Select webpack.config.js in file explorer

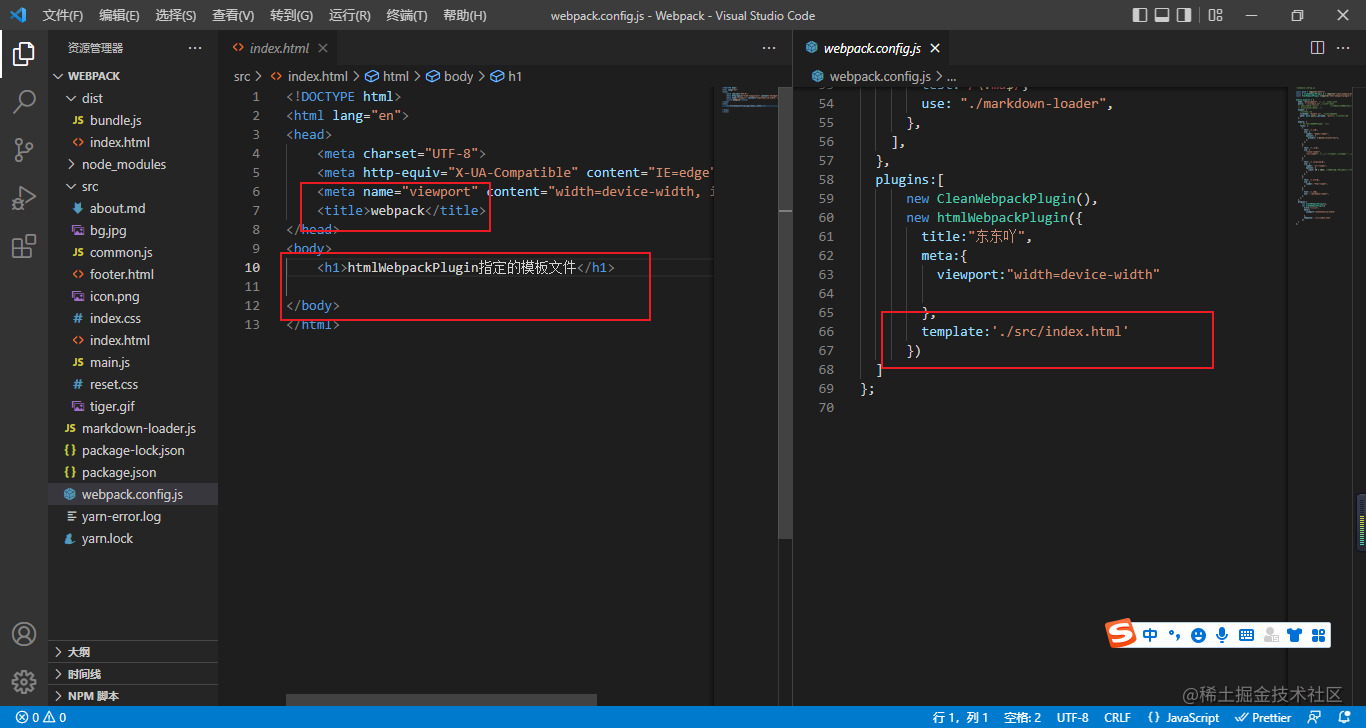click(x=133, y=494)
